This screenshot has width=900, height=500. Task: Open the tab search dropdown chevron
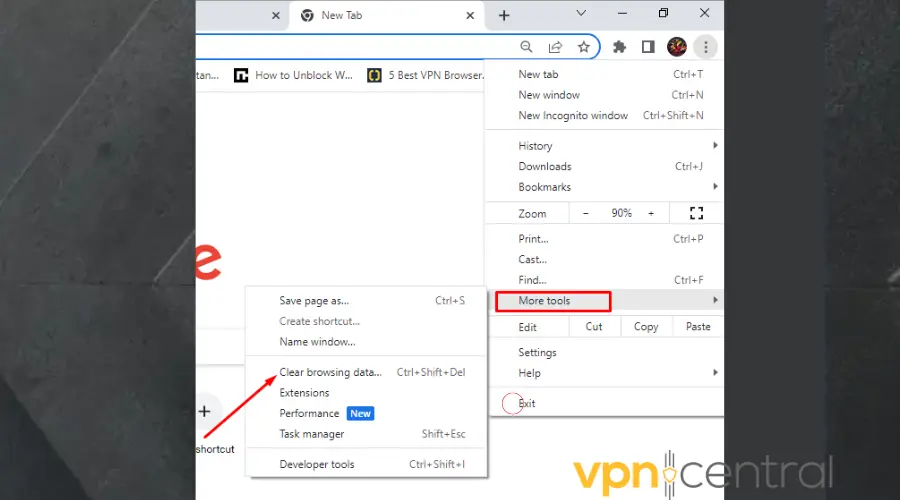(x=580, y=14)
